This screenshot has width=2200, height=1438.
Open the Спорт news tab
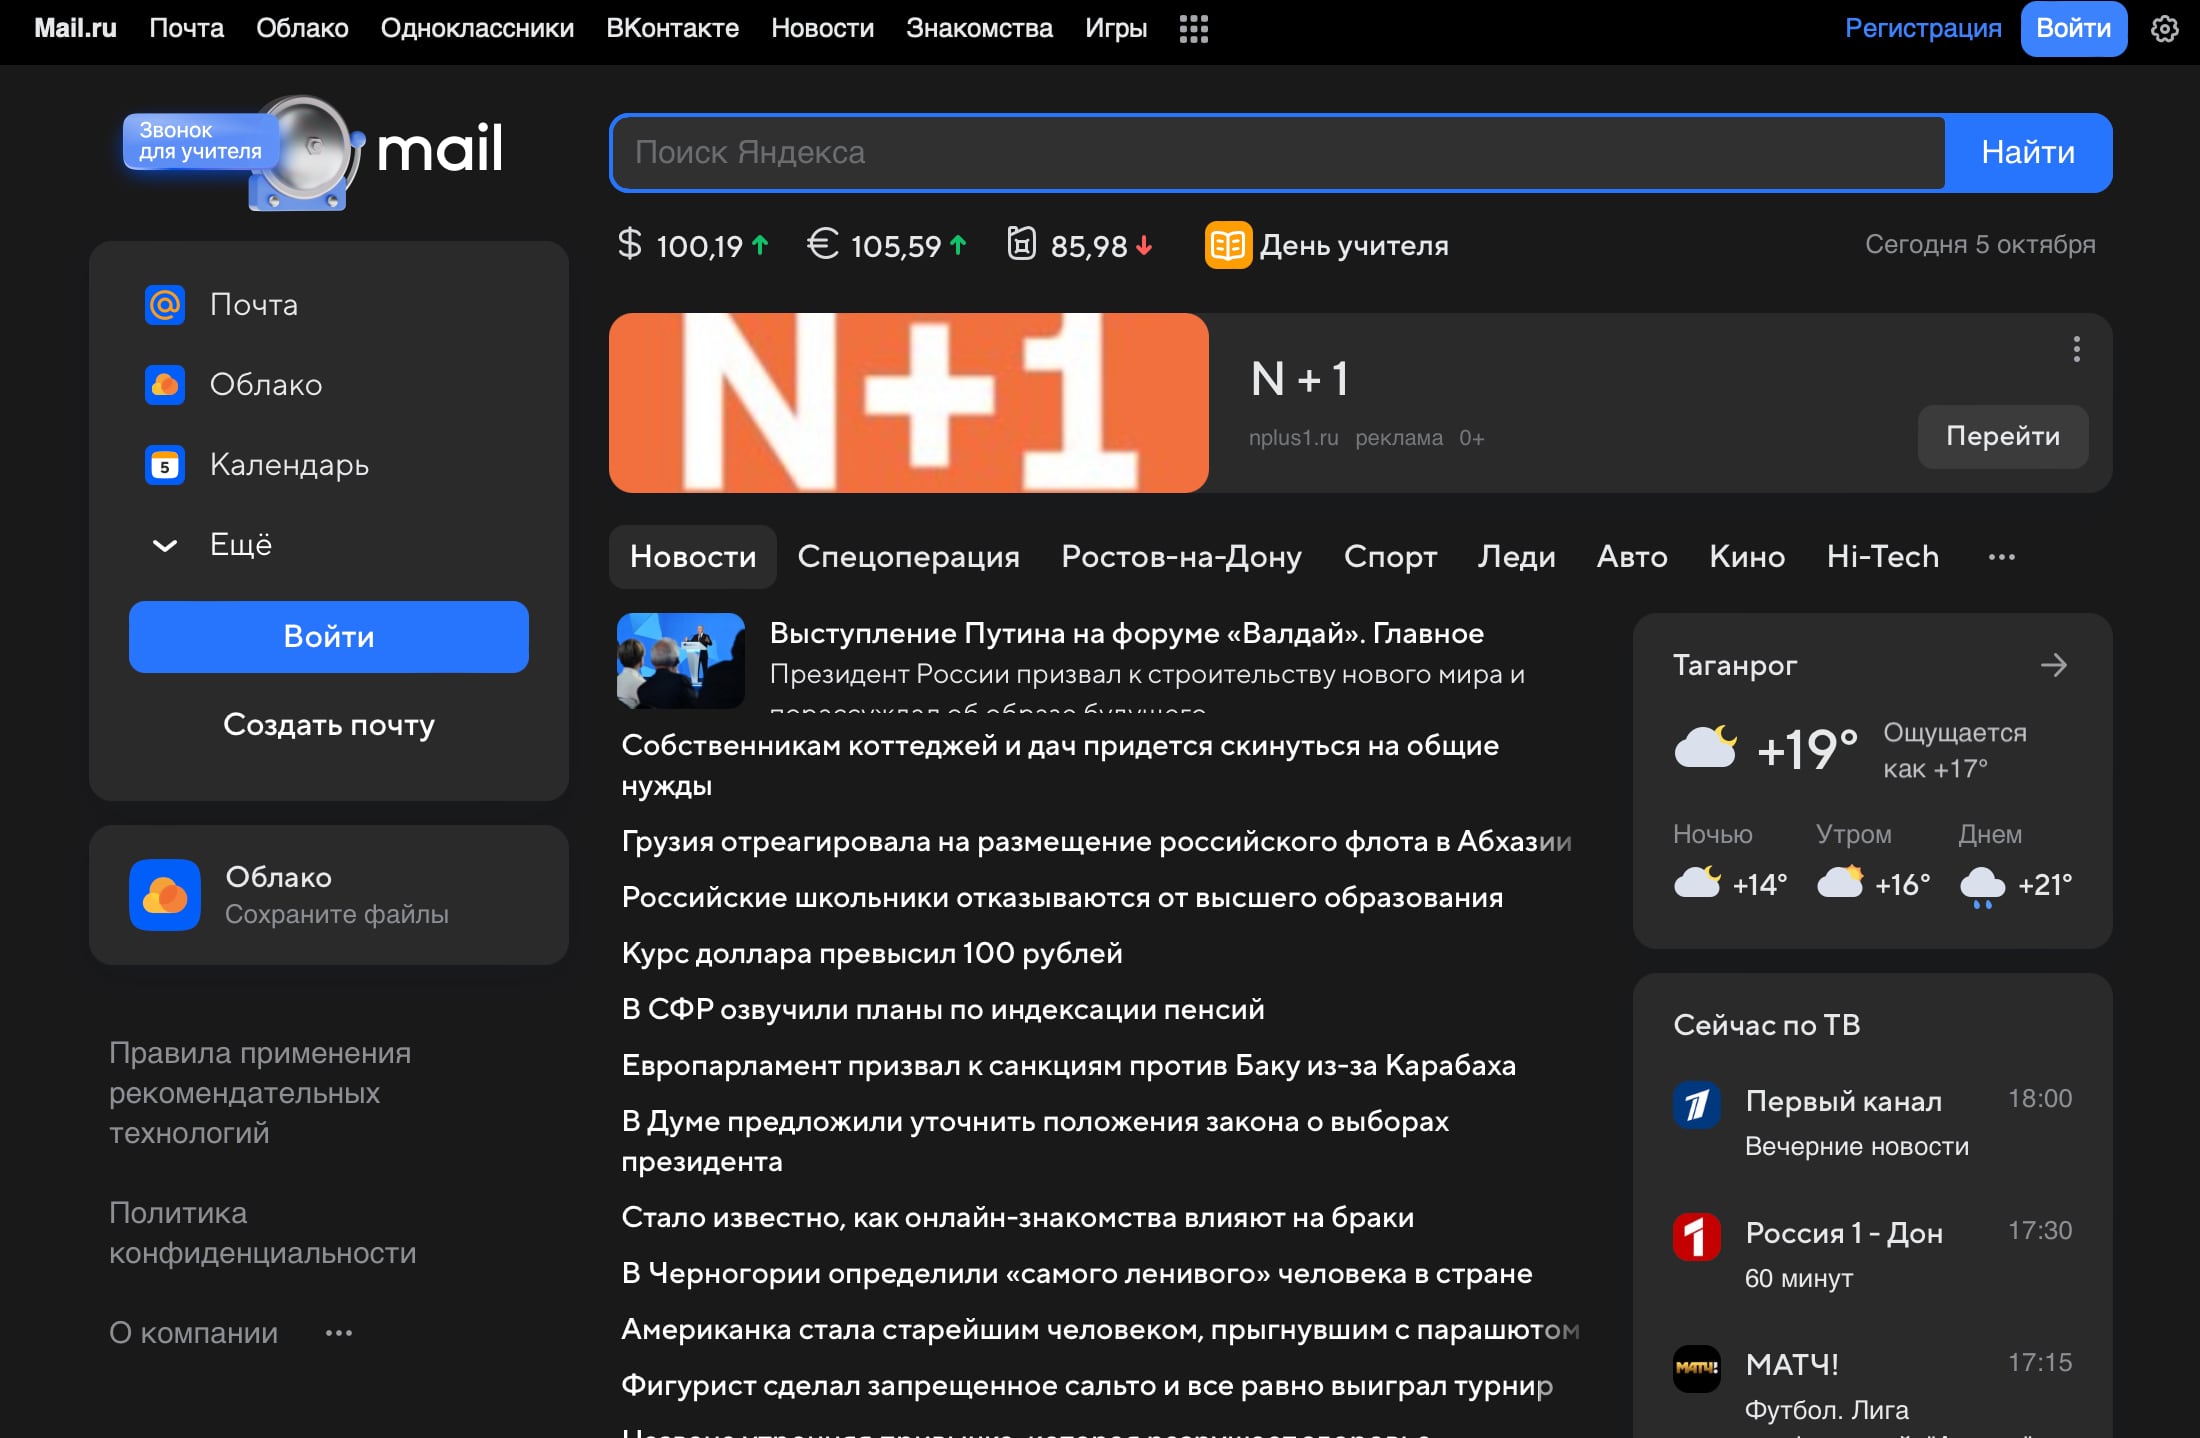click(x=1390, y=557)
